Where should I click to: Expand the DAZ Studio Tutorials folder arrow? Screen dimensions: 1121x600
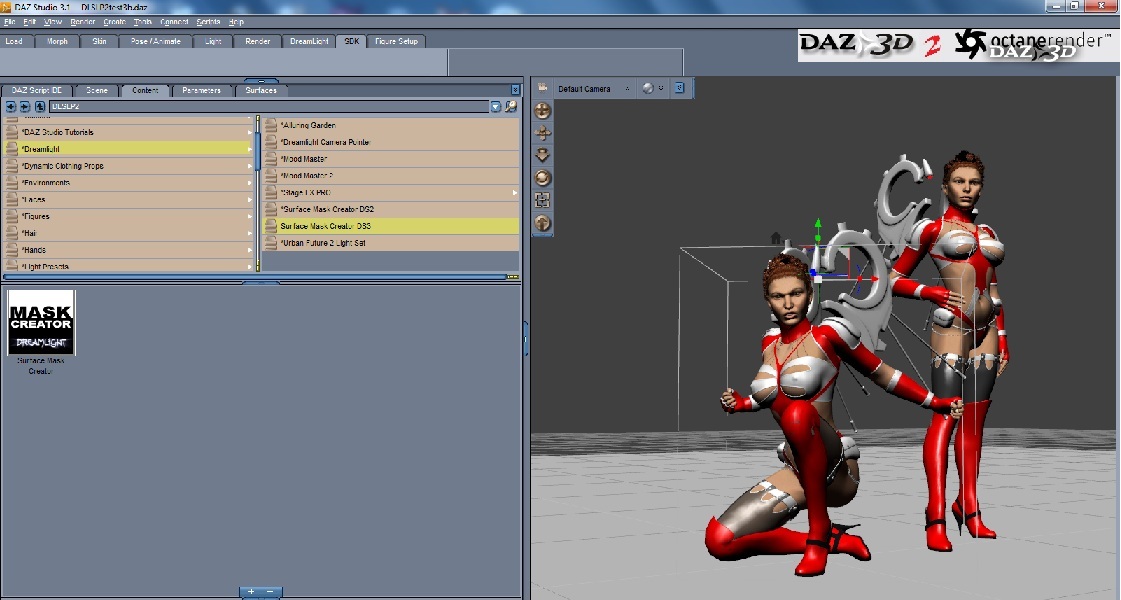point(250,132)
